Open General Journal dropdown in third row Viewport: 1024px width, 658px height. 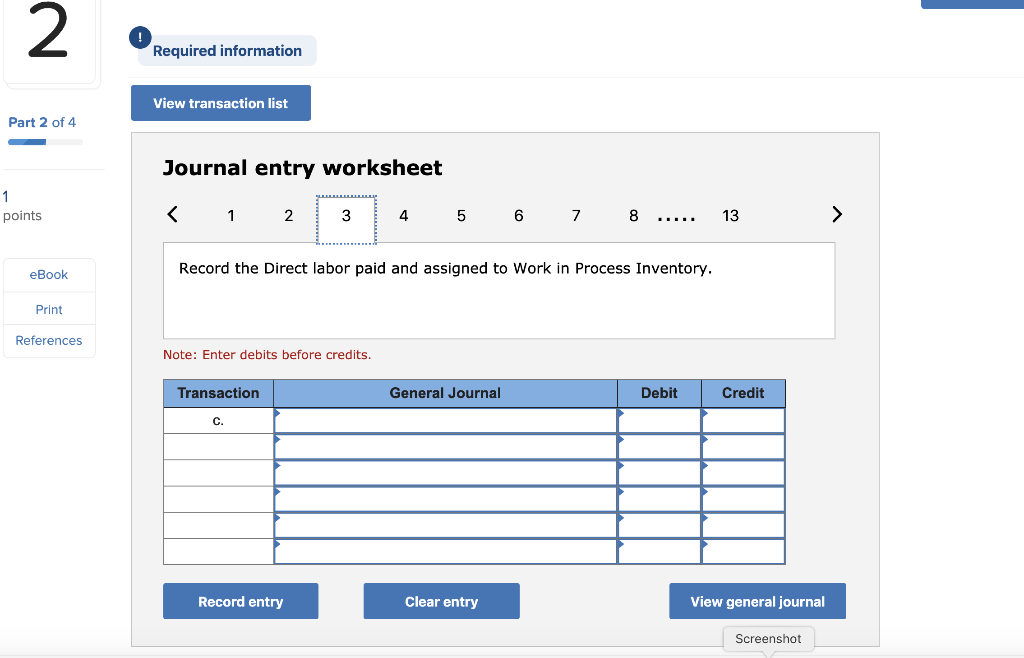pos(445,473)
